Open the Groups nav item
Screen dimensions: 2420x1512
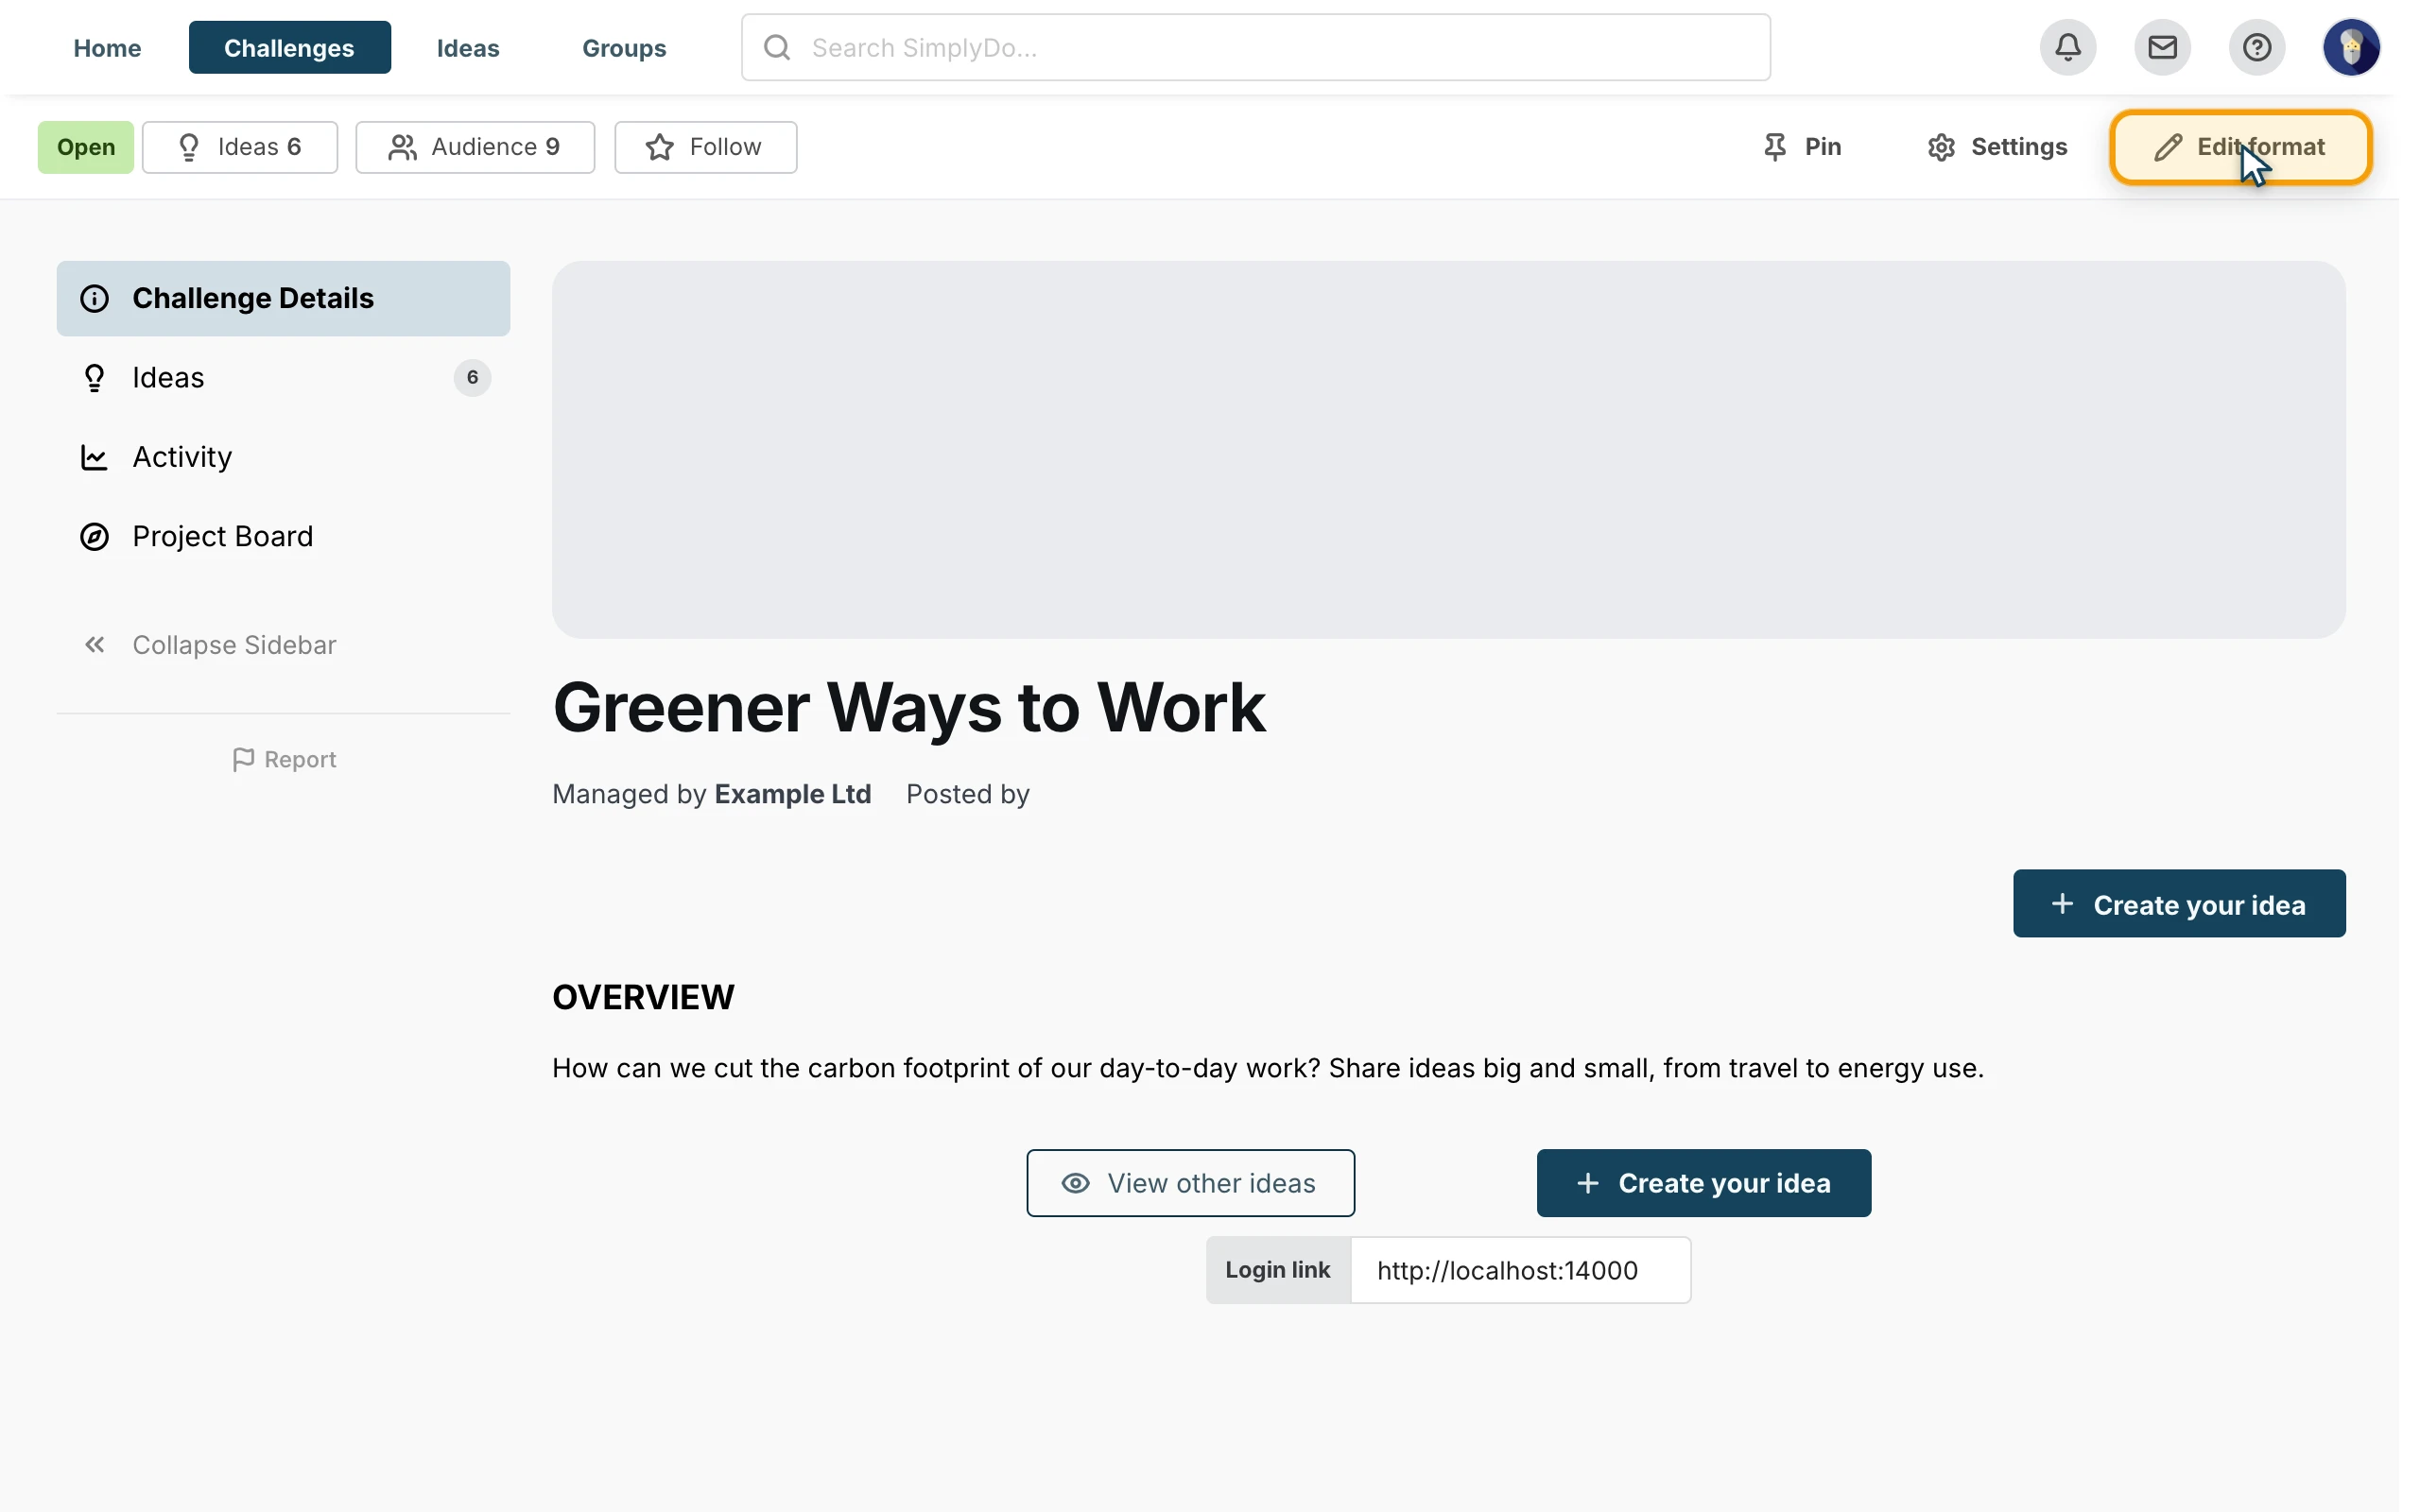coord(624,47)
